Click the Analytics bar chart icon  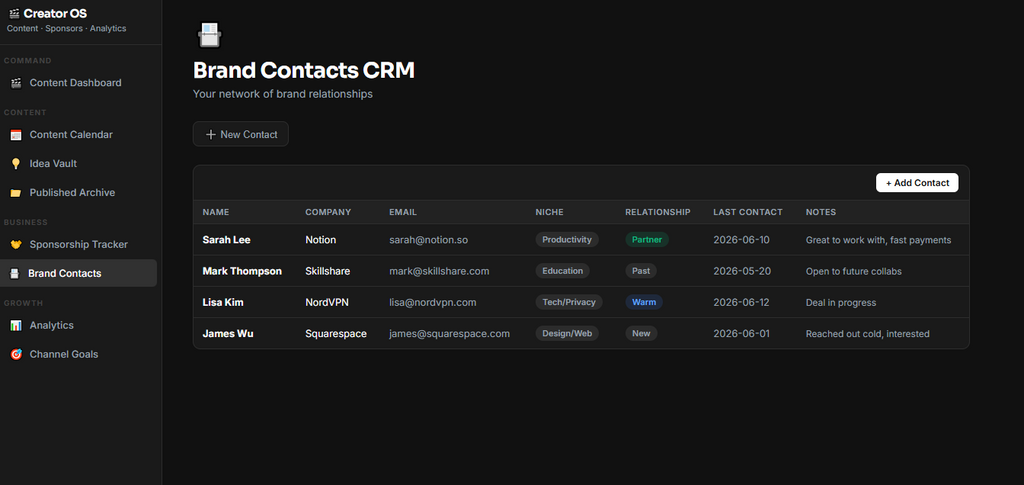[x=16, y=325]
